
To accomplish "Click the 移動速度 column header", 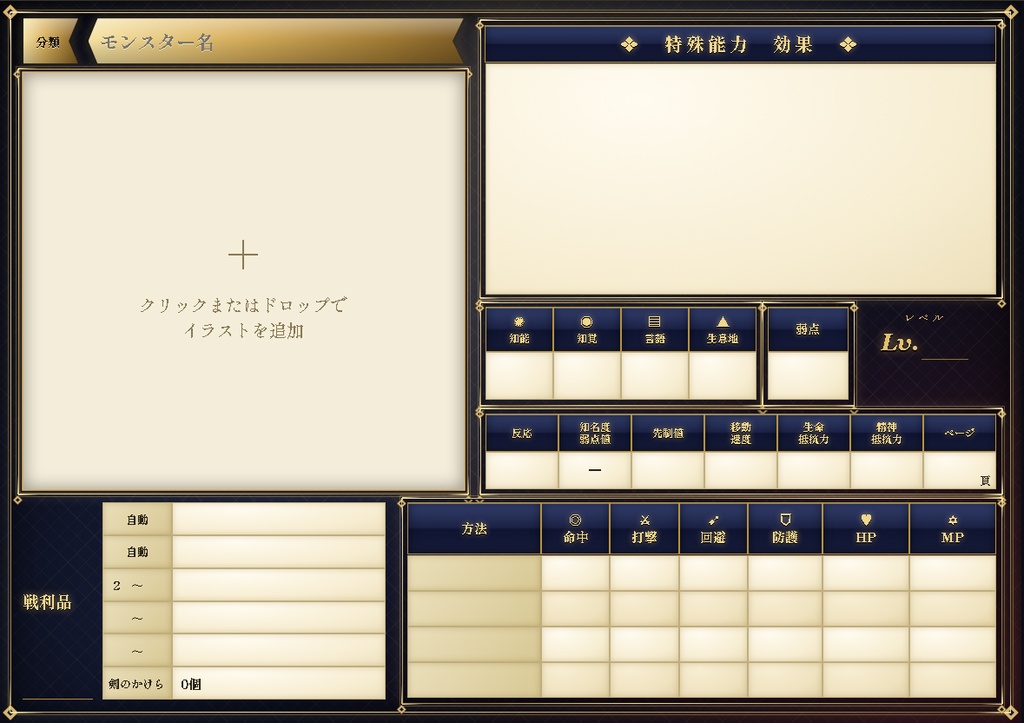I will (x=741, y=433).
